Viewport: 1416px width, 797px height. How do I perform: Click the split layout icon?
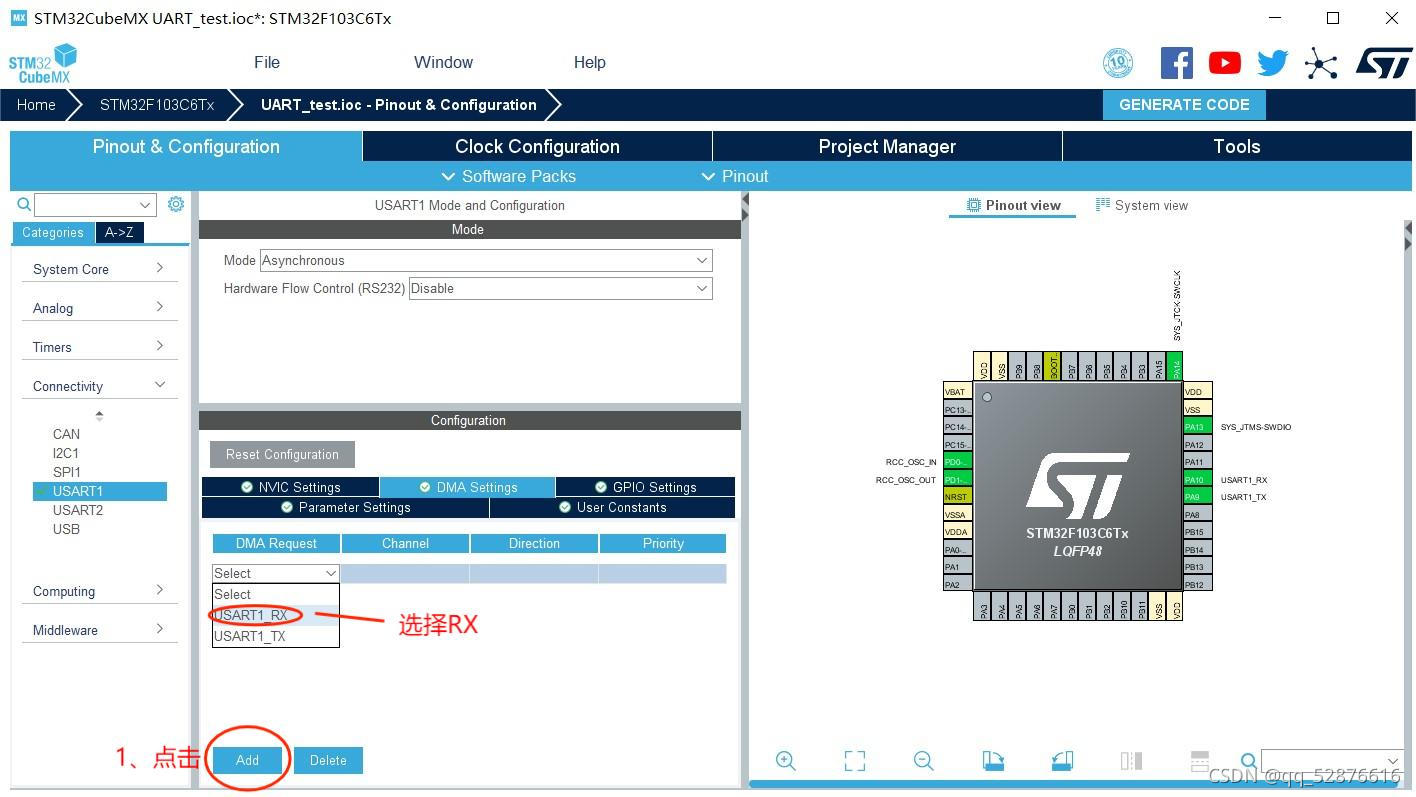tap(1200, 761)
